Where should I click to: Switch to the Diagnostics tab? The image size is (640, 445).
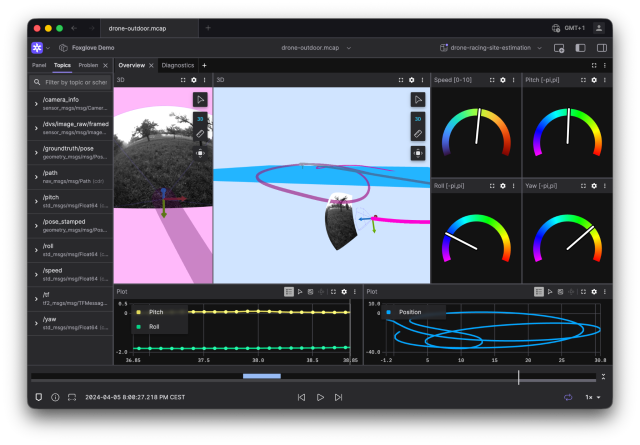pyautogui.click(x=178, y=65)
